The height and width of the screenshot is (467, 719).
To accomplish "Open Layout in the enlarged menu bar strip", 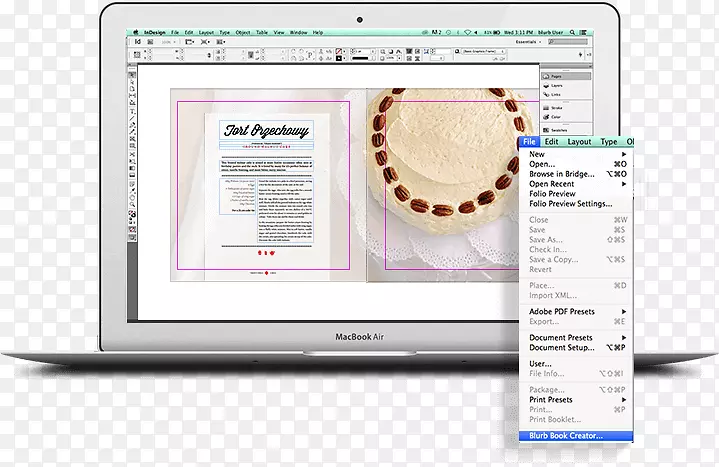I will coord(579,142).
